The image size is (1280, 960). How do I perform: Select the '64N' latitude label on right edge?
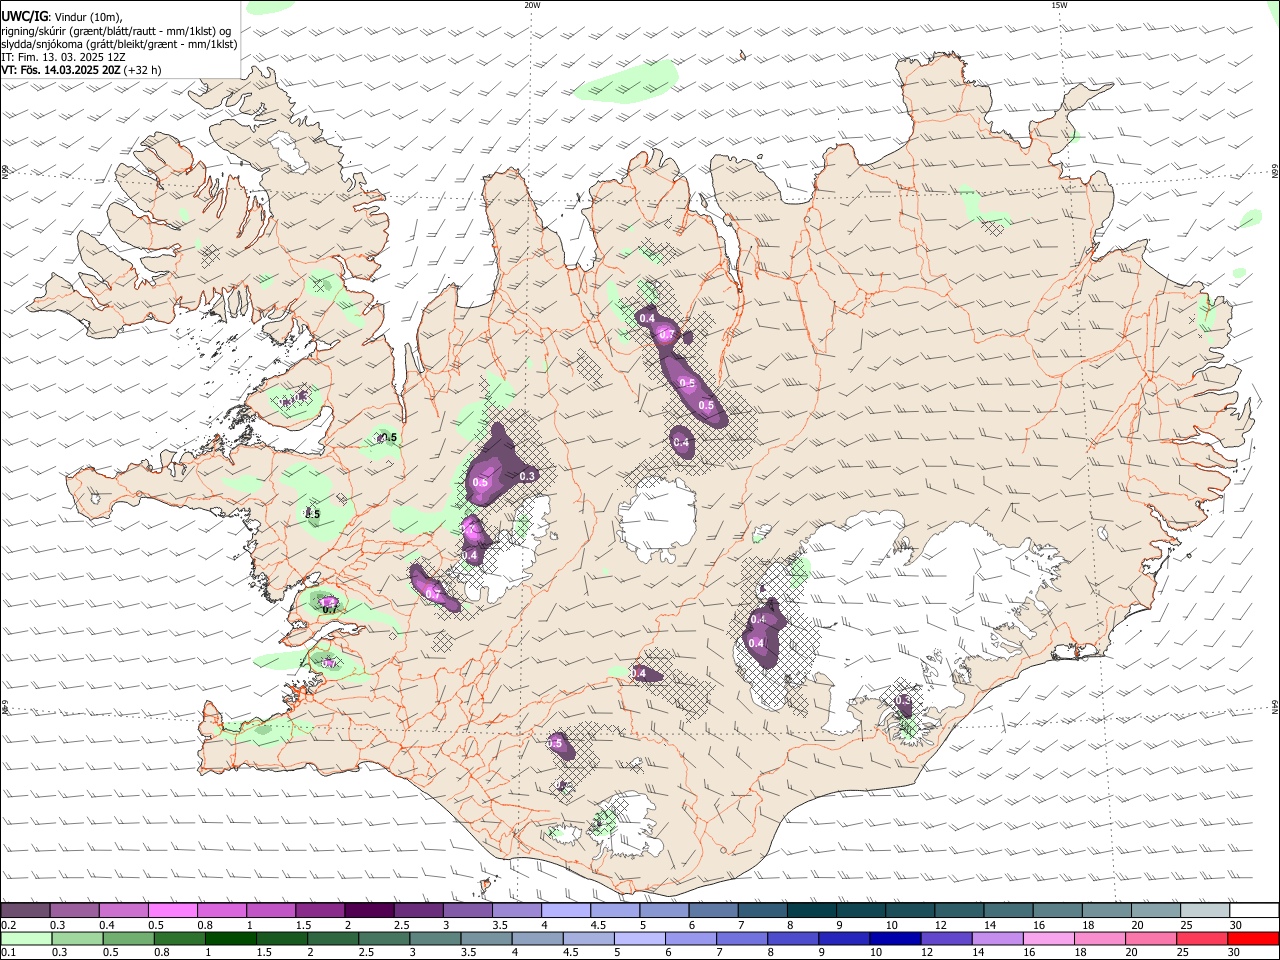1275,707
